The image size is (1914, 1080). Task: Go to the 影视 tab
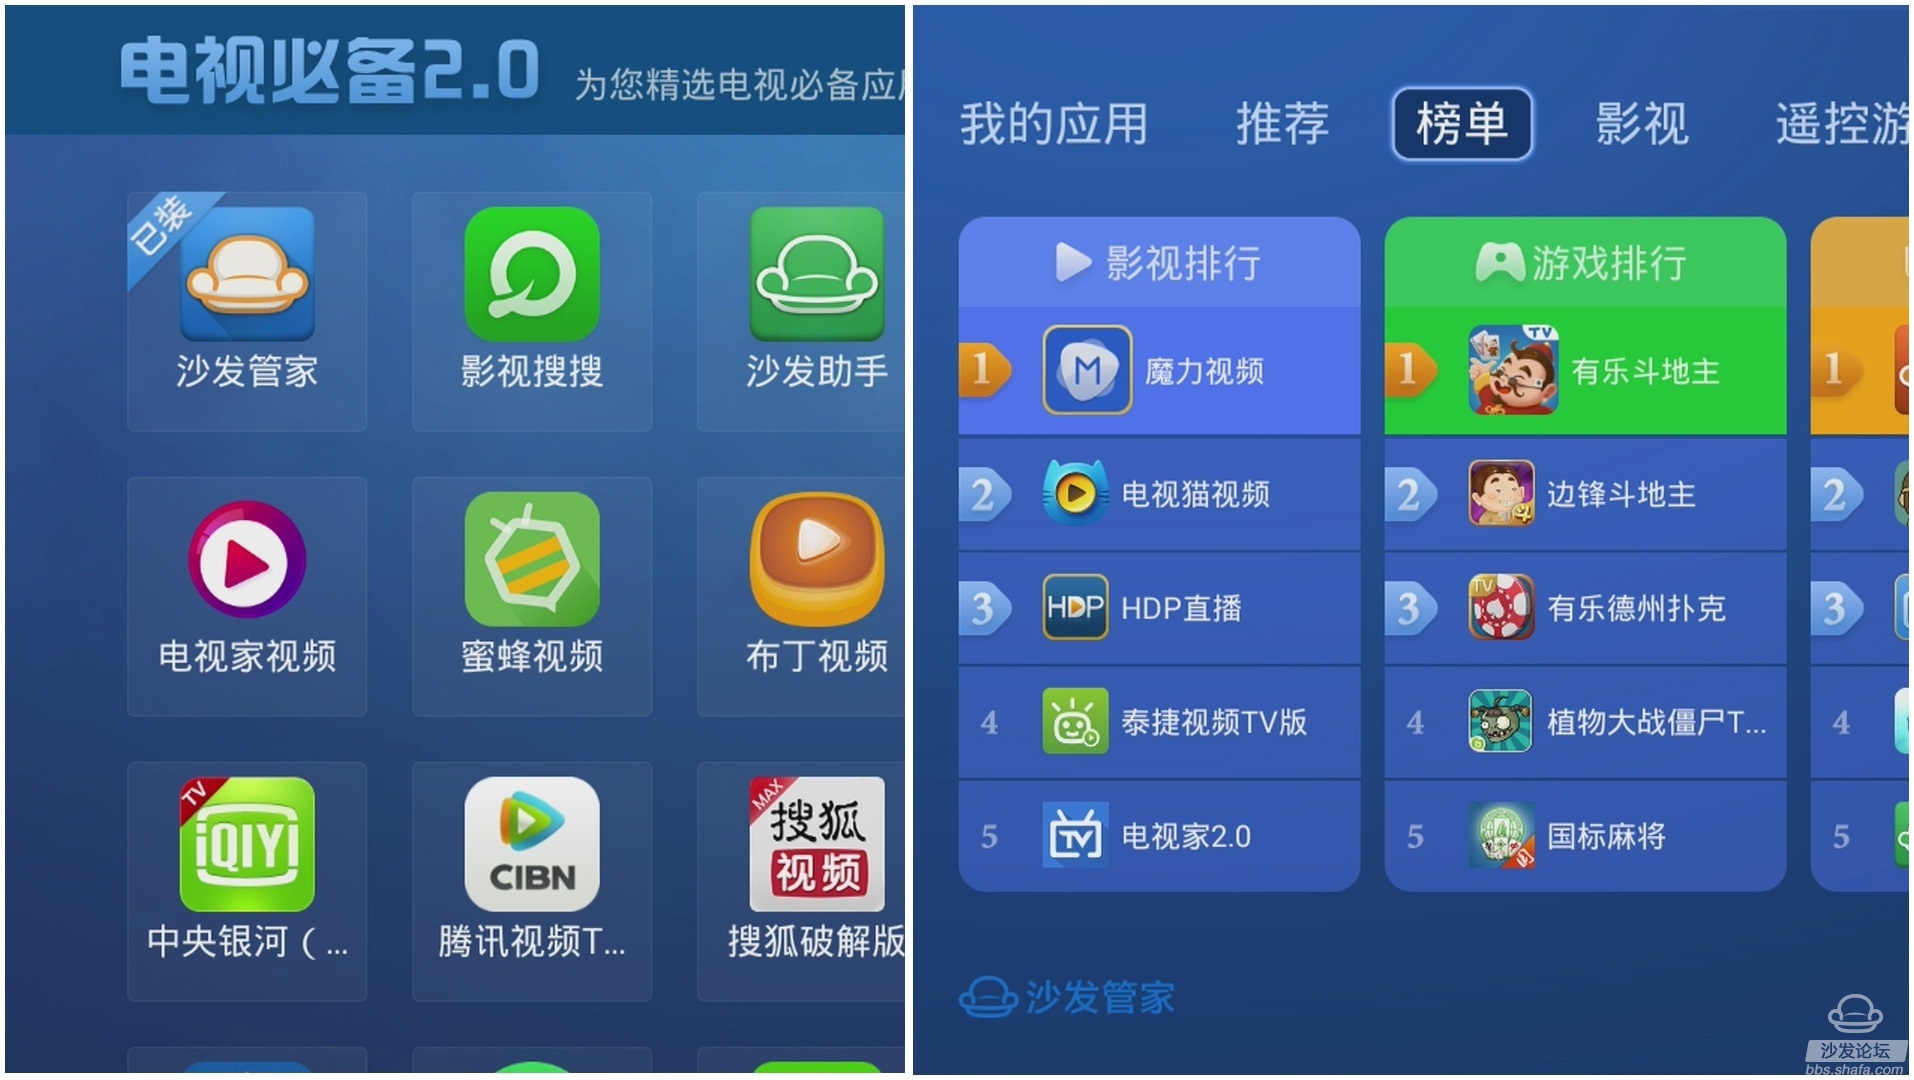[x=1642, y=124]
